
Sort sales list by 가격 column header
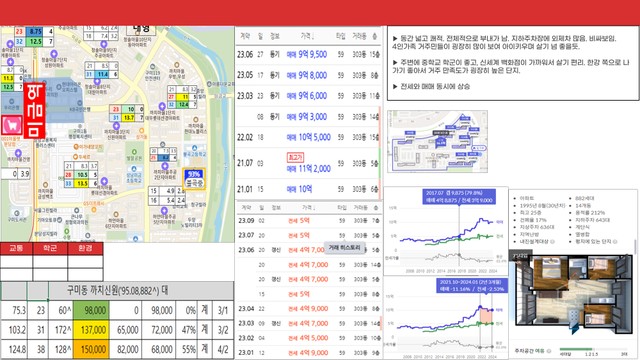pos(307,36)
